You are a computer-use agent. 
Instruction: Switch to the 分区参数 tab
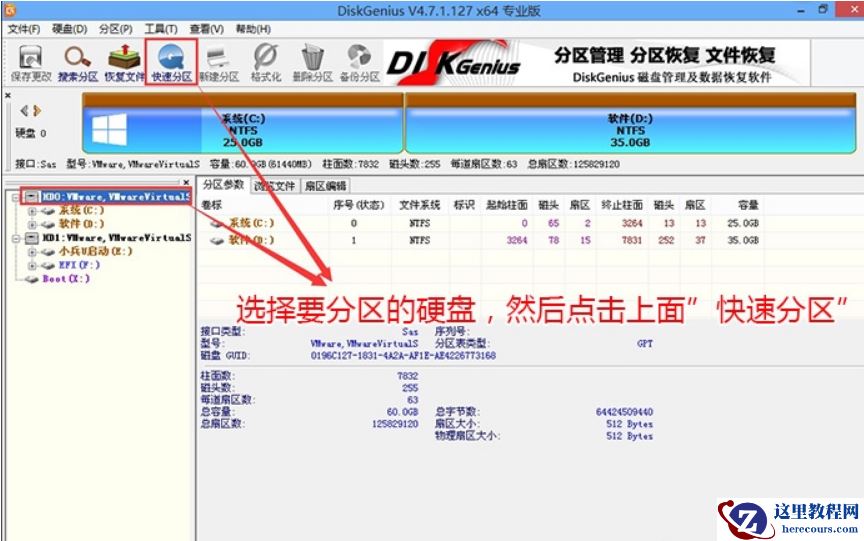click(x=223, y=185)
